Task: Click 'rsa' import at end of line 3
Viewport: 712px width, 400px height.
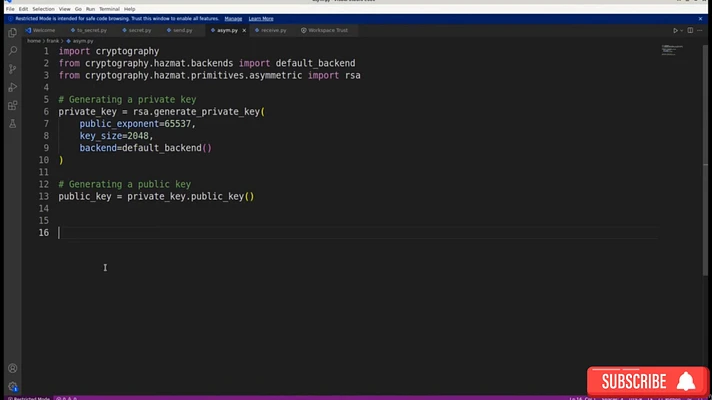Action: [x=352, y=75]
